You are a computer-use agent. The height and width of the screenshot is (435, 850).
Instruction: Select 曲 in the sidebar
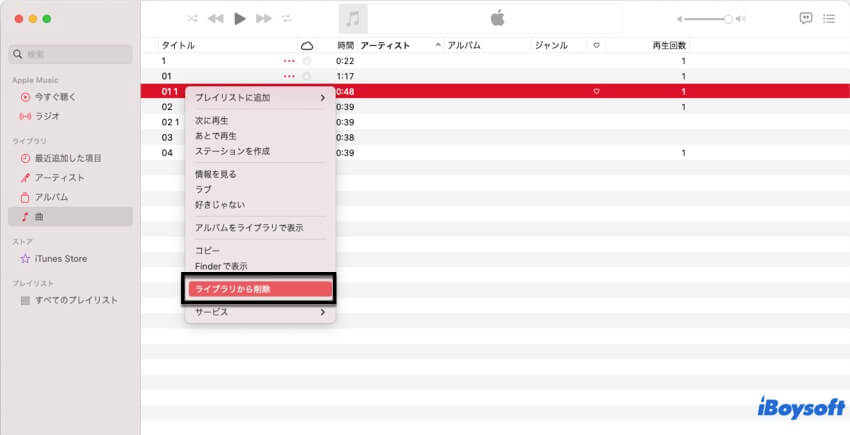[70, 216]
